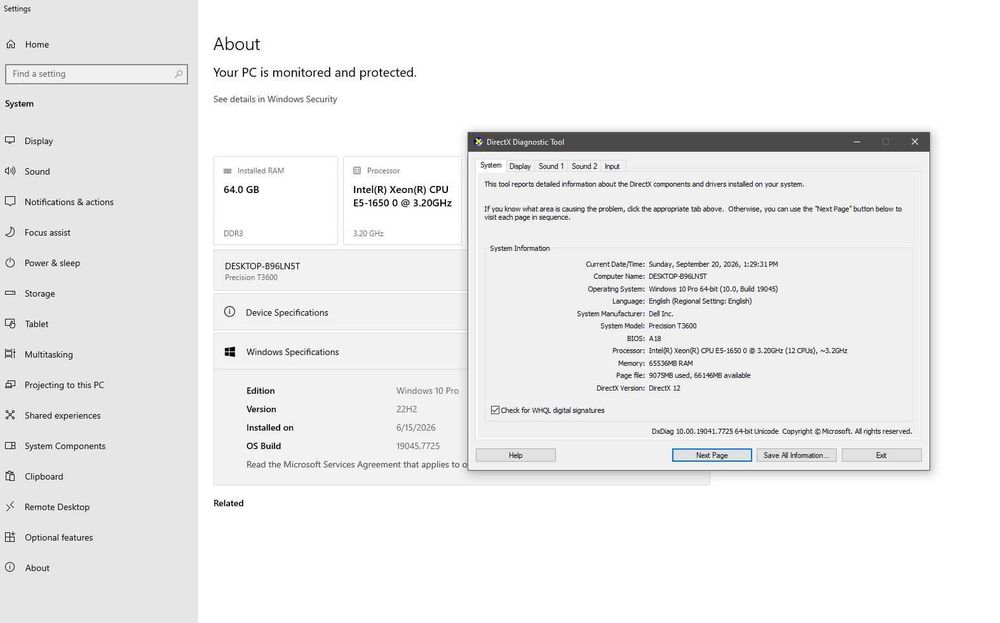
Task: Click the Notifications & actions icon
Action: 10,202
